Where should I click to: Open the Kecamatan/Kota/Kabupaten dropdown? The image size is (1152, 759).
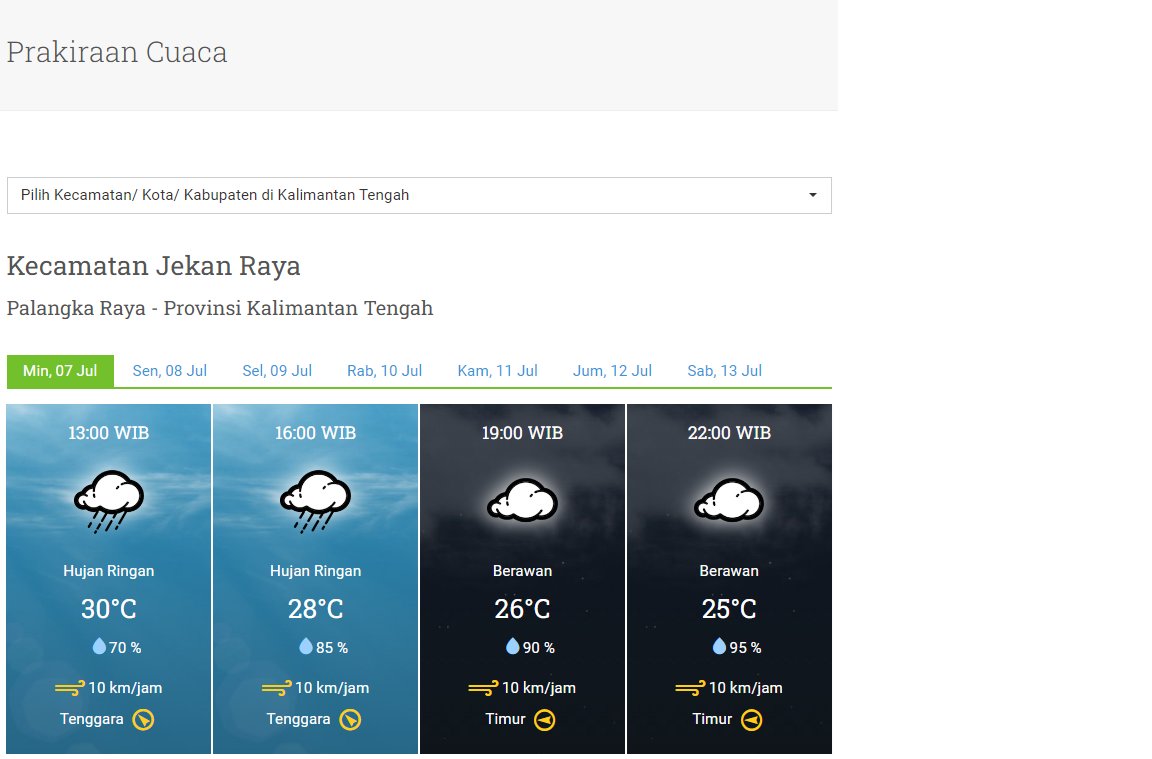tap(419, 195)
